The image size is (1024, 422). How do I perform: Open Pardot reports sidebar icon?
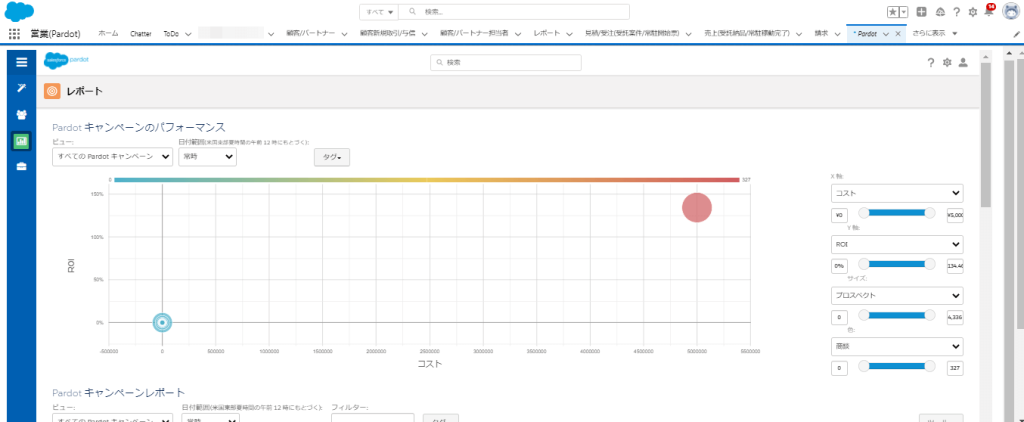[x=22, y=141]
